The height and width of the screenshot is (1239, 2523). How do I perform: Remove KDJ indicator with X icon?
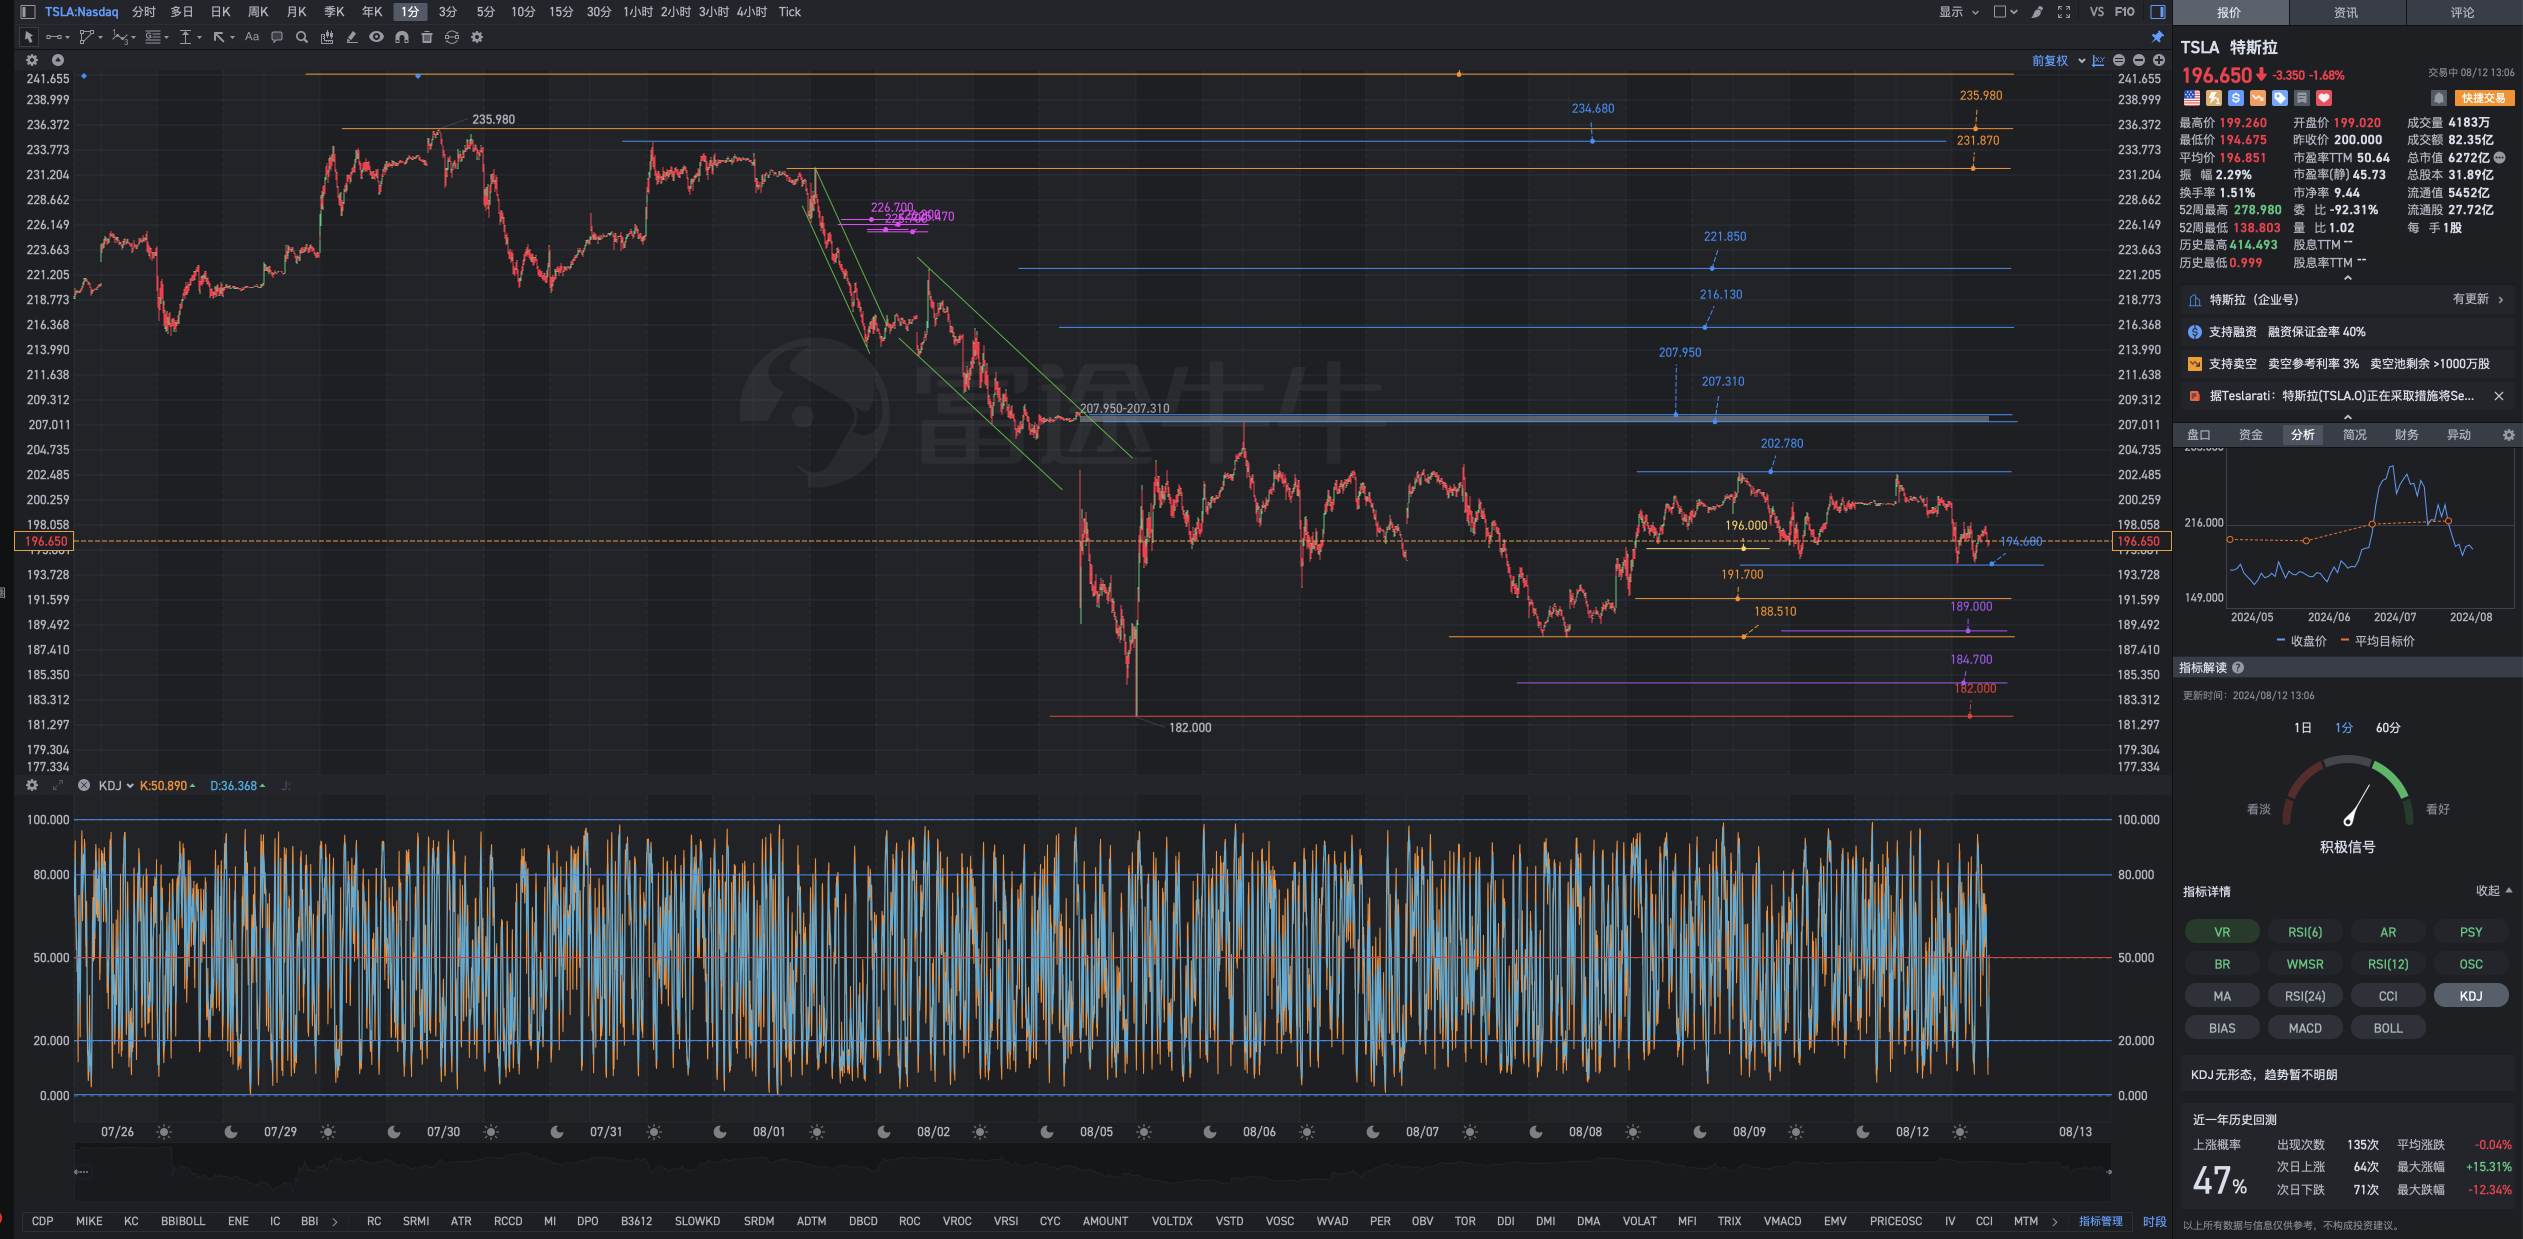[84, 786]
